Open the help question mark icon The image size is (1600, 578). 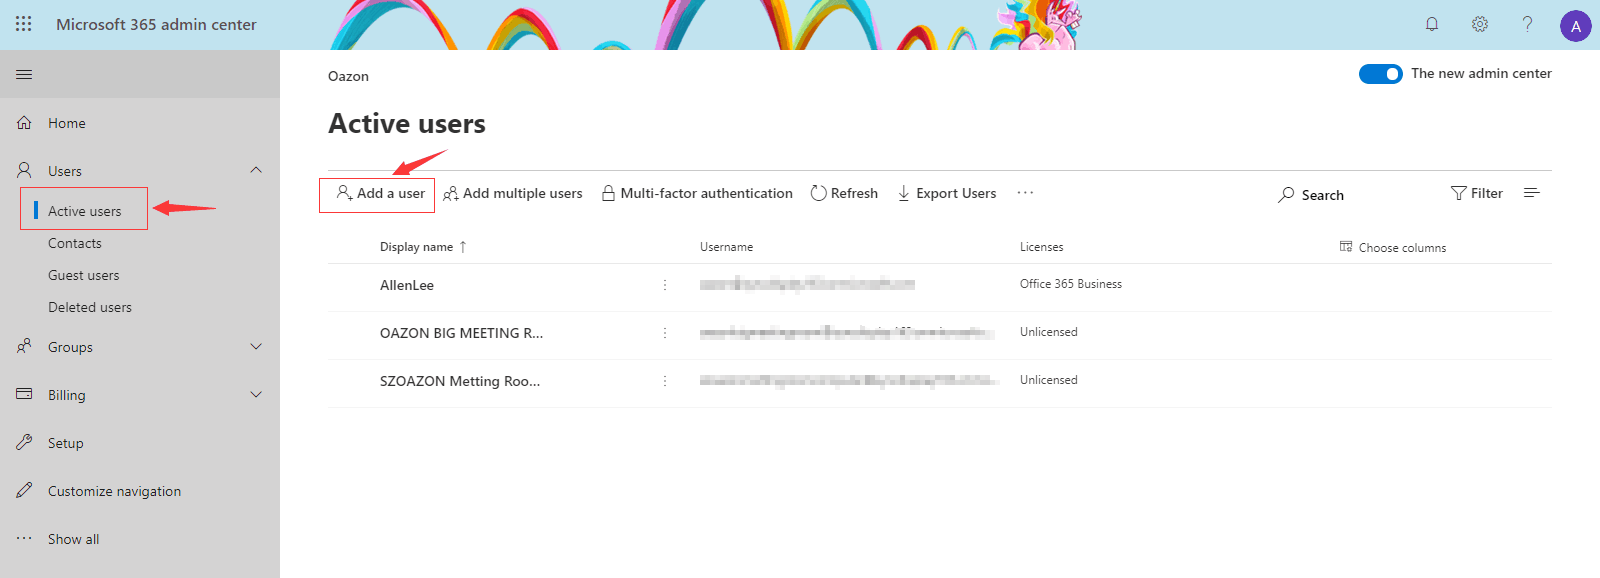[1527, 24]
